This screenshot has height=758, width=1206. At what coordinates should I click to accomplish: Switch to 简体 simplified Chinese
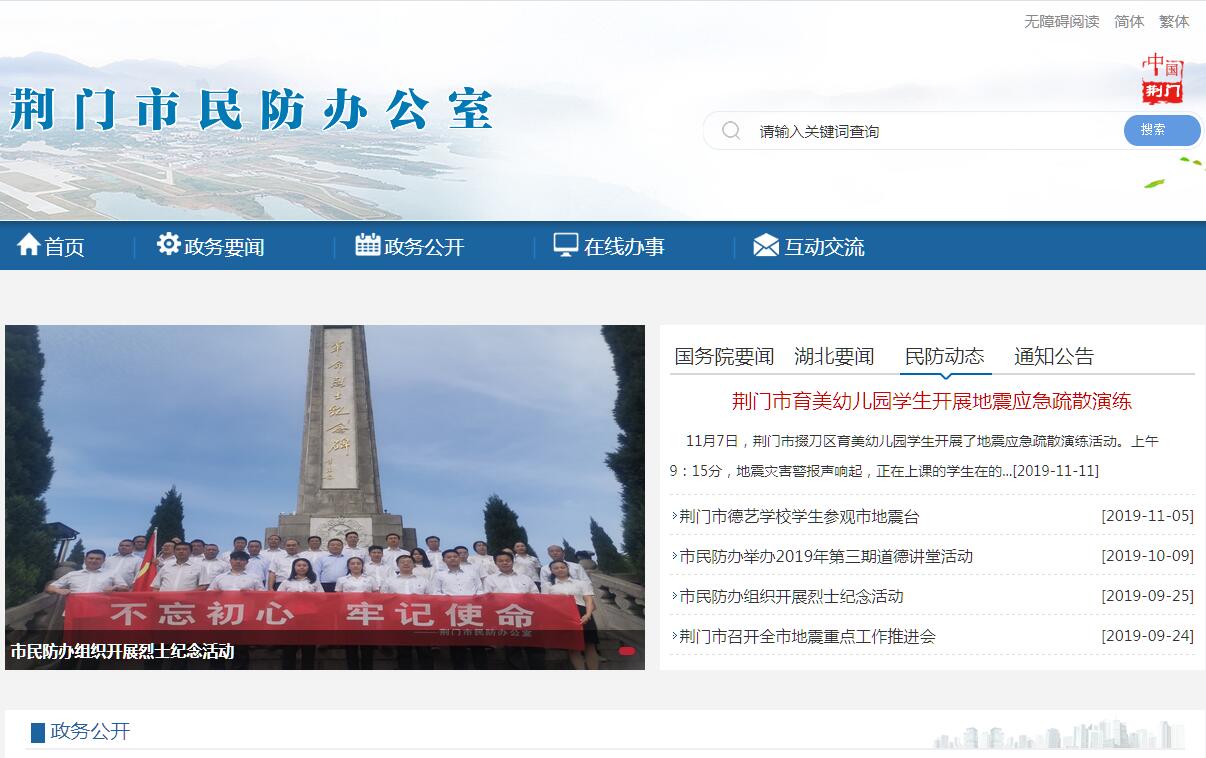coord(1129,21)
